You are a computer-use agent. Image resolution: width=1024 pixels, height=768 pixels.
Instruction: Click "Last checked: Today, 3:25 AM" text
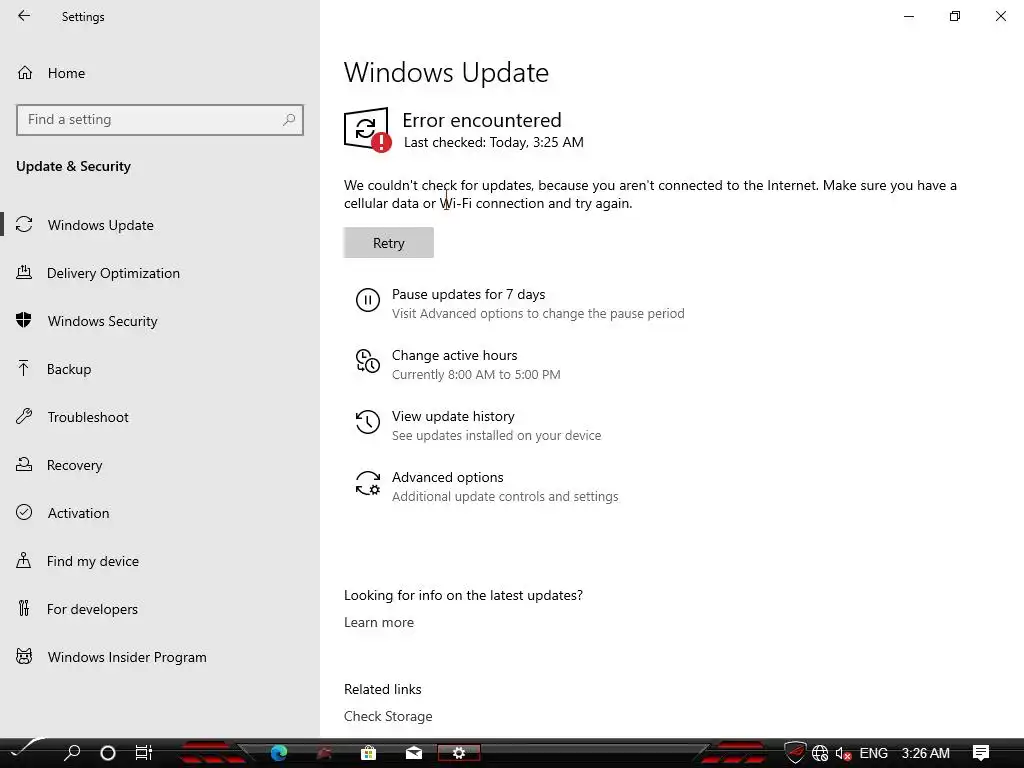coord(494,142)
